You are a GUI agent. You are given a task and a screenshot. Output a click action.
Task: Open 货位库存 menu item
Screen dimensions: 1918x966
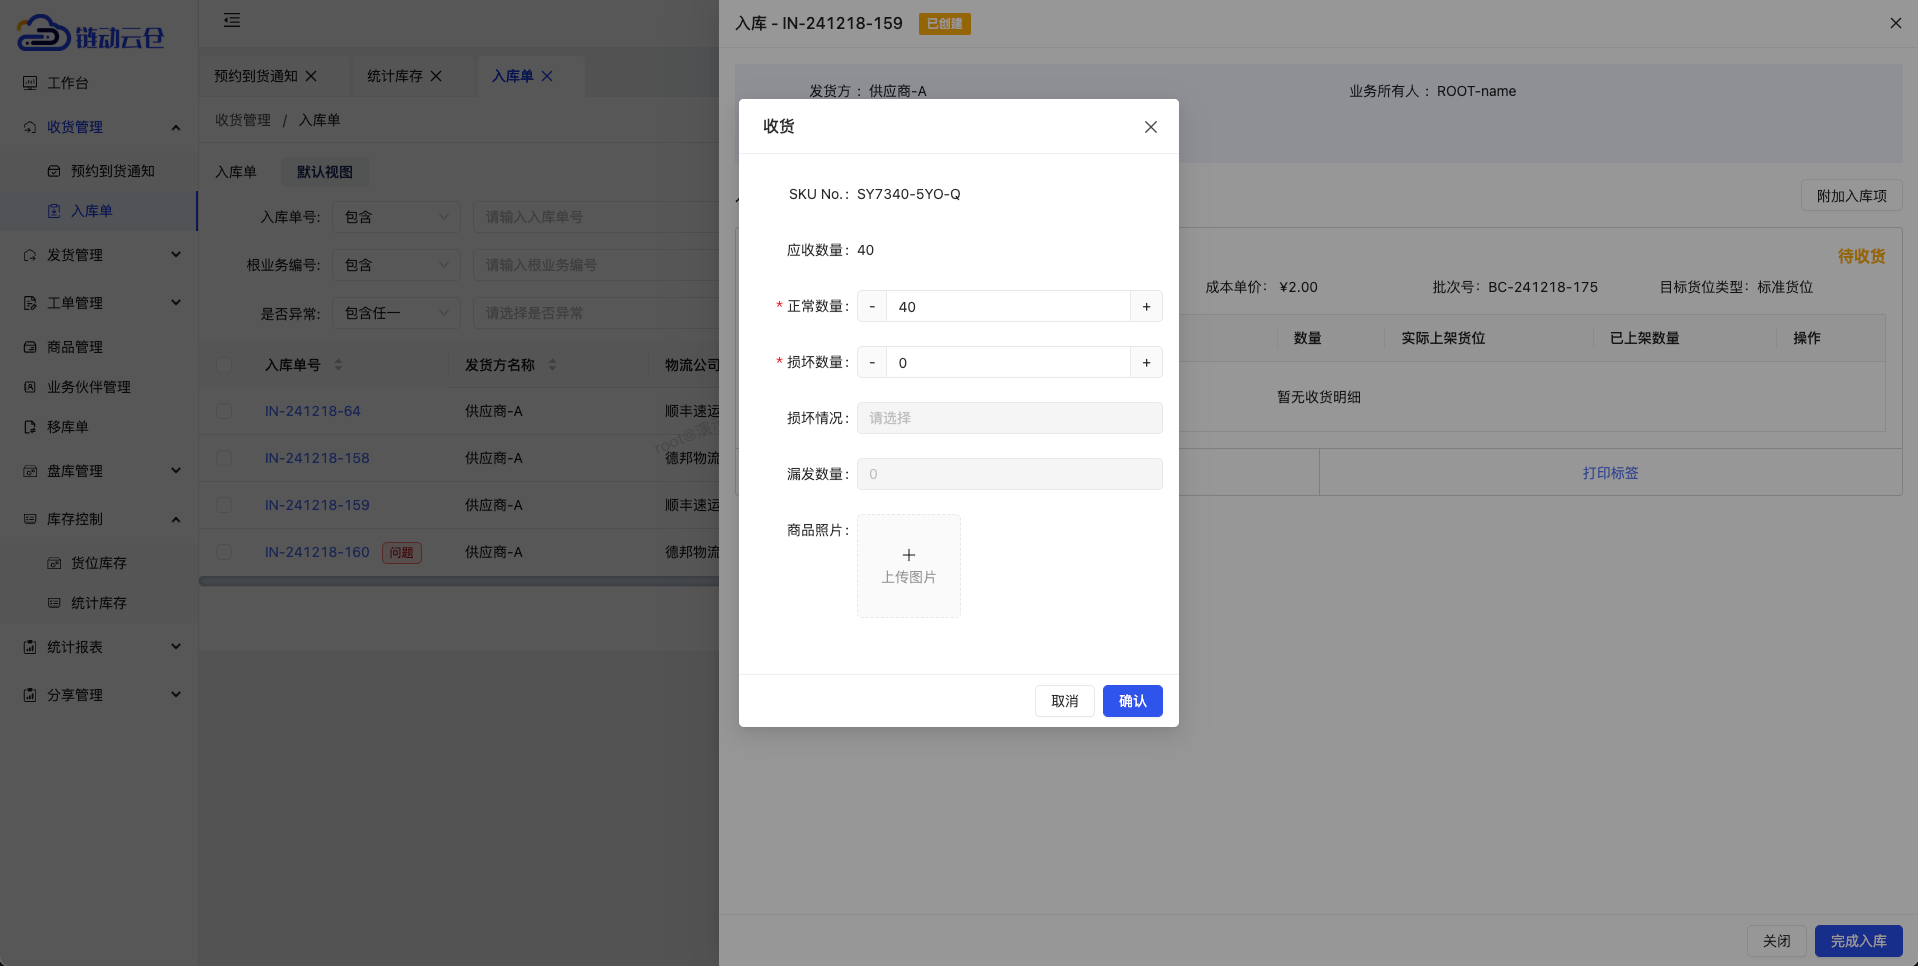pos(98,563)
